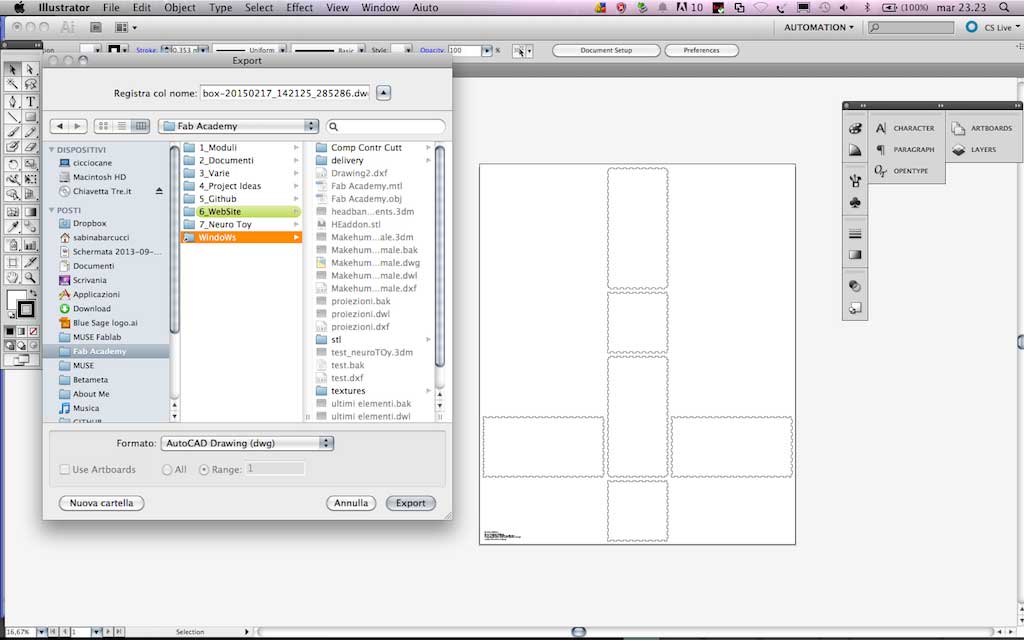This screenshot has height=640, width=1024.
Task: Switch file browser to list view
Action: point(121,126)
